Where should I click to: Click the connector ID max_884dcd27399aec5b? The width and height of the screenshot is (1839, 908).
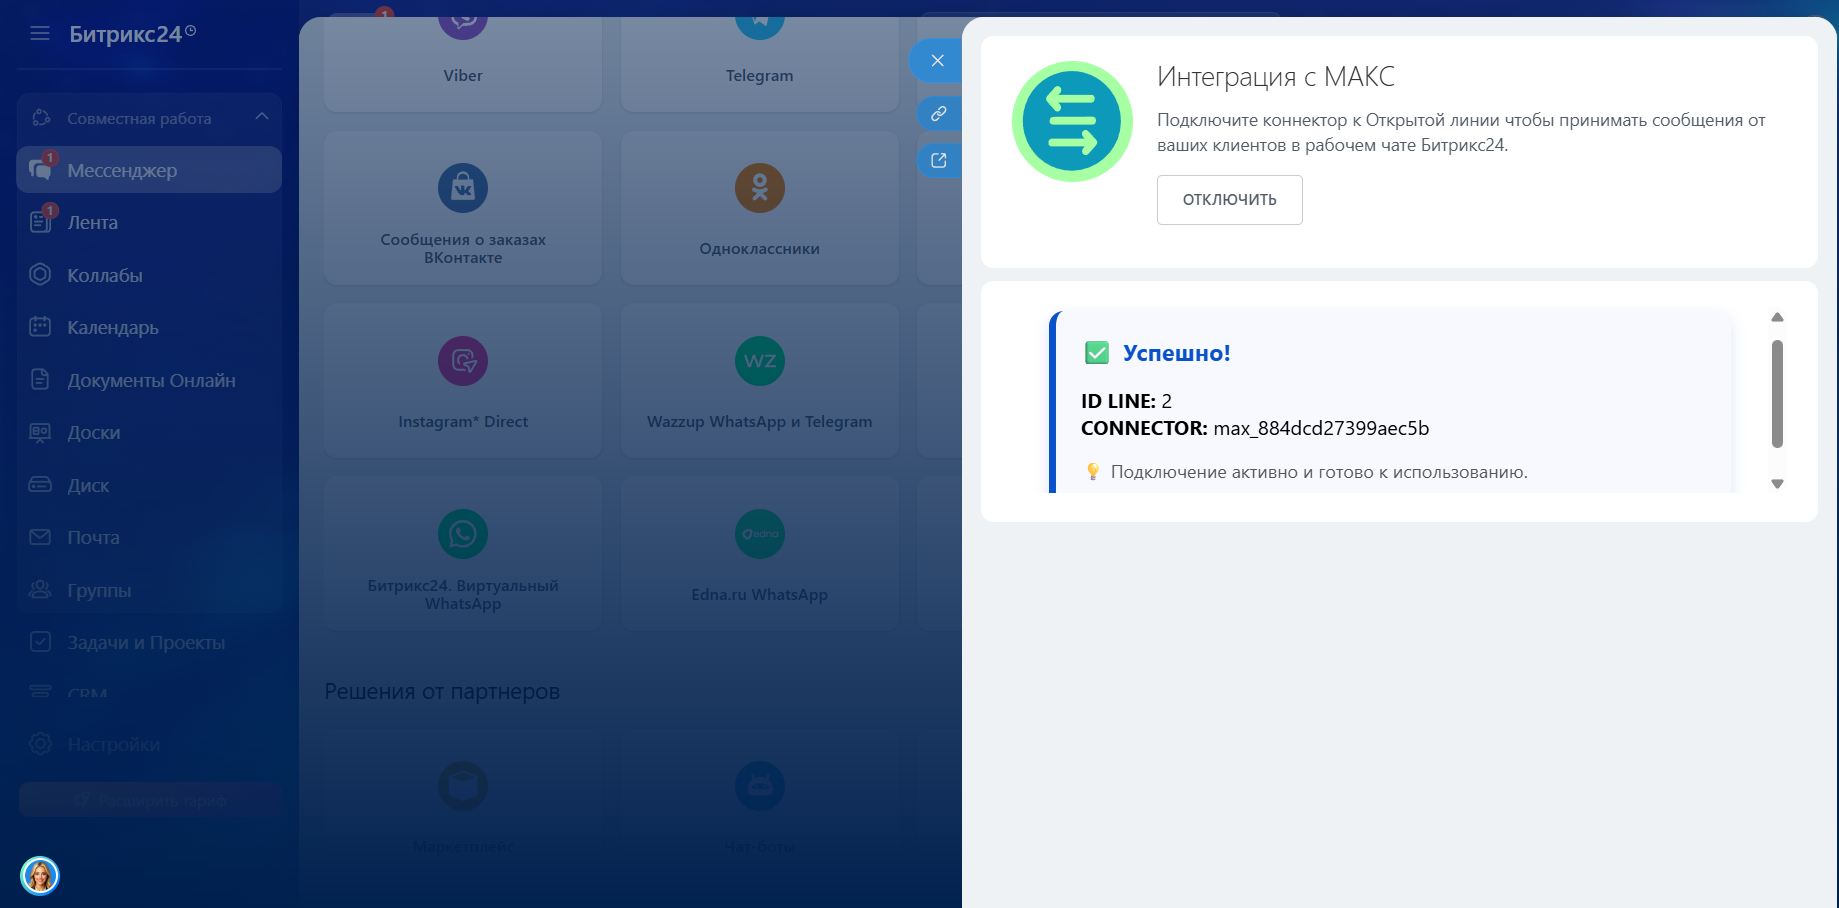click(1321, 428)
